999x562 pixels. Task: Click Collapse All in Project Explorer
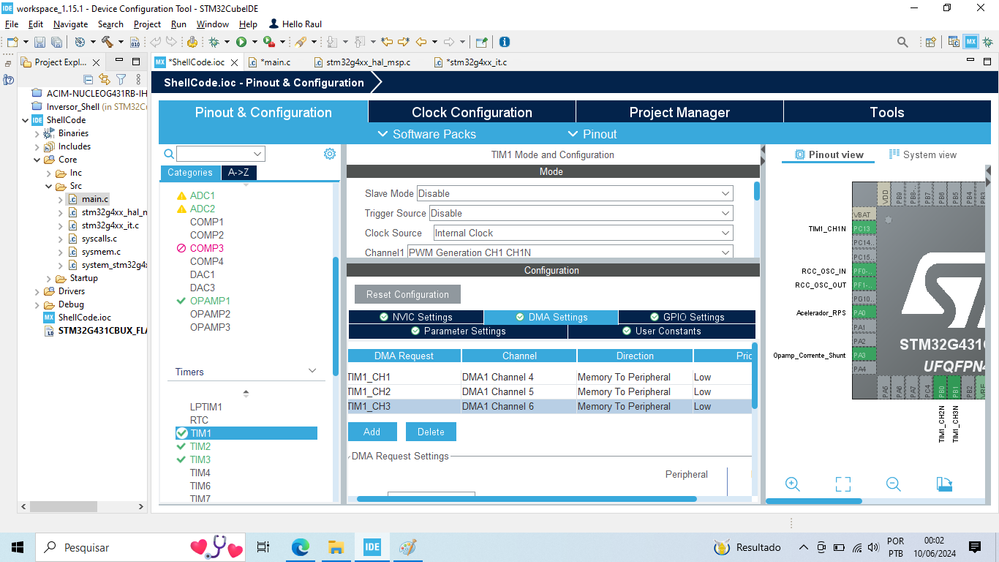pos(88,80)
